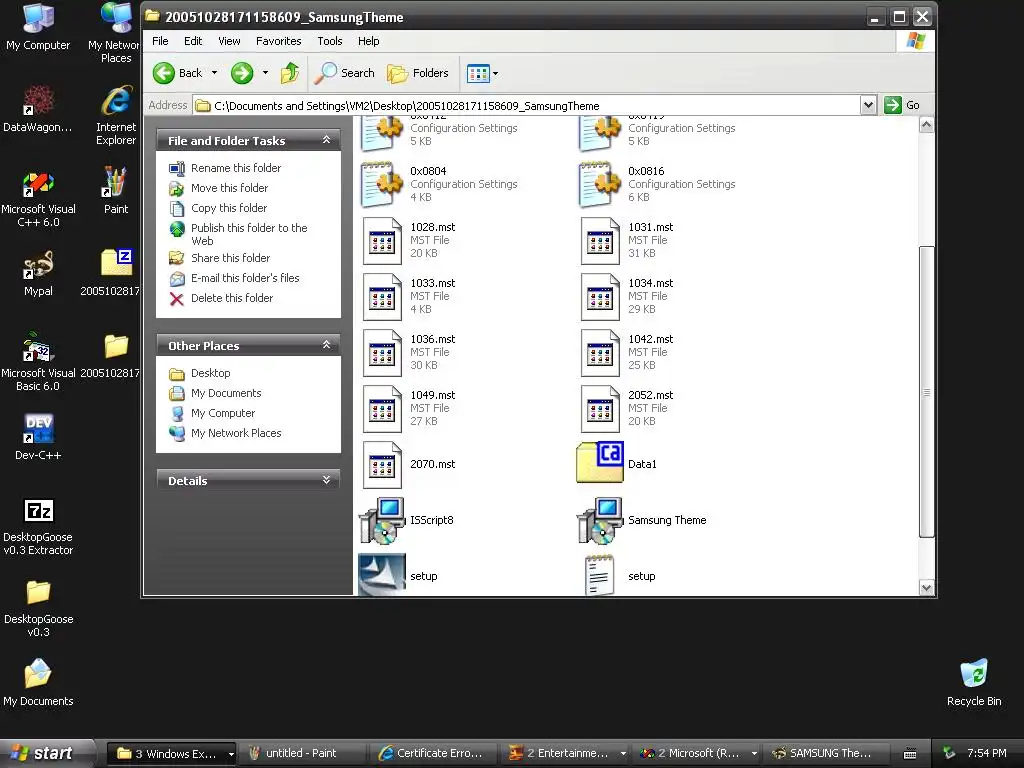Click the file list scrollbar thumb
Viewport: 1024px width, 768px height.
pyautogui.click(x=926, y=392)
